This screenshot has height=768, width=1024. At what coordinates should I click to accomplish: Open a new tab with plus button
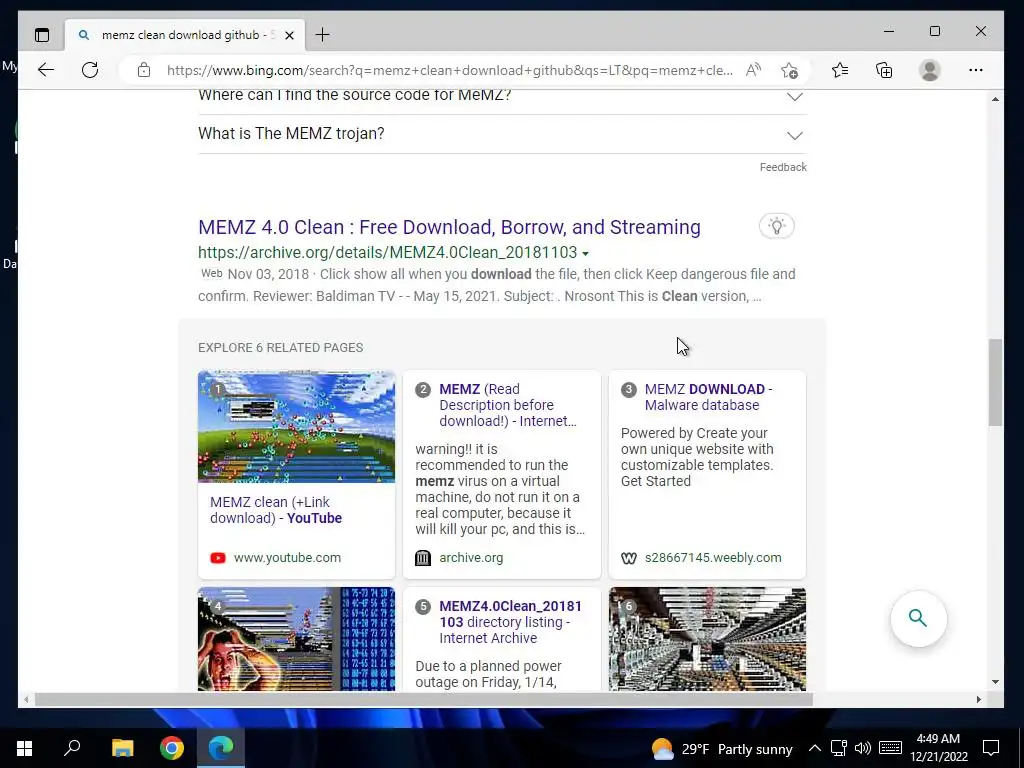coord(323,35)
